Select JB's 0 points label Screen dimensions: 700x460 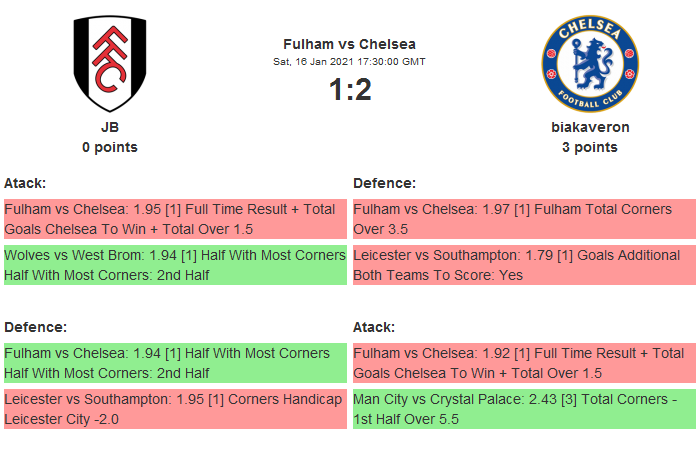point(110,147)
